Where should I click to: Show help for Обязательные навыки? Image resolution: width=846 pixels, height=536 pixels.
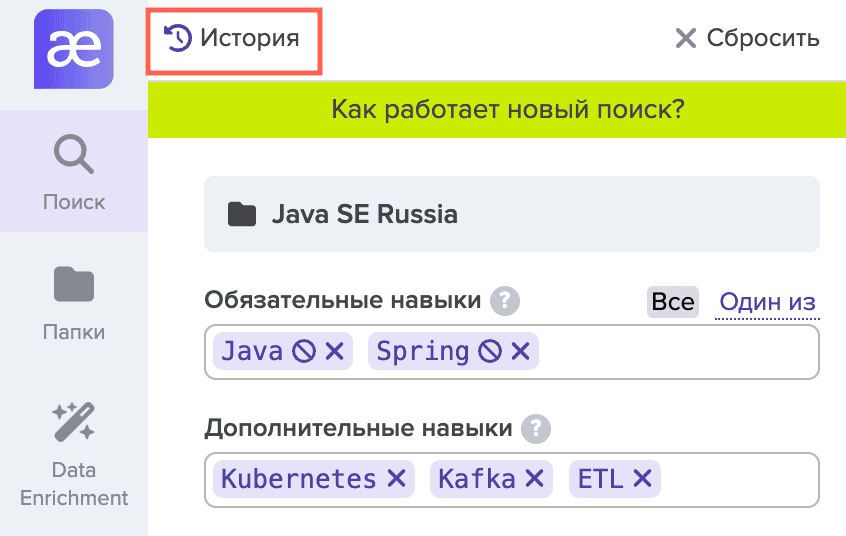(x=507, y=300)
